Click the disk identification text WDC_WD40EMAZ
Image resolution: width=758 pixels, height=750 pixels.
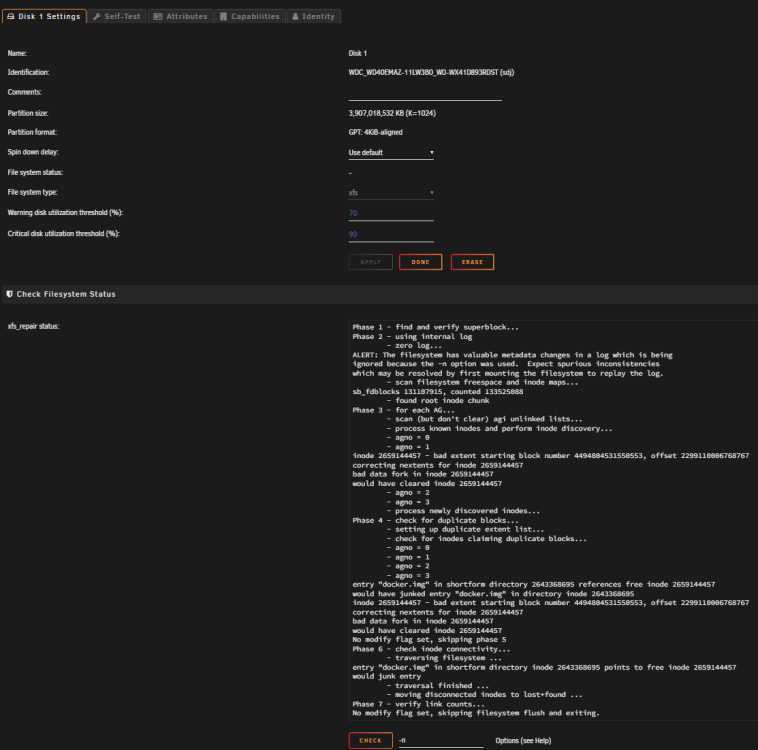coord(431,73)
